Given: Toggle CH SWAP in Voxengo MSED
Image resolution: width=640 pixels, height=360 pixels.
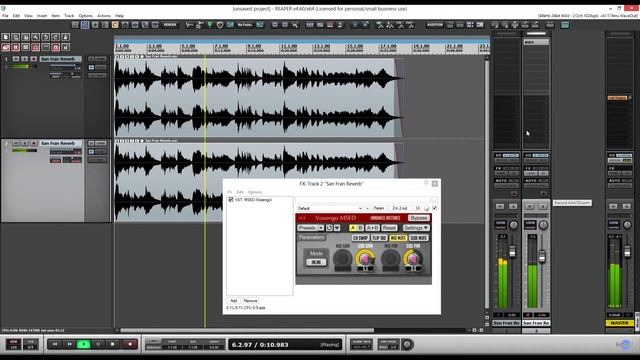Looking at the screenshot, I should pyautogui.click(x=360, y=238).
